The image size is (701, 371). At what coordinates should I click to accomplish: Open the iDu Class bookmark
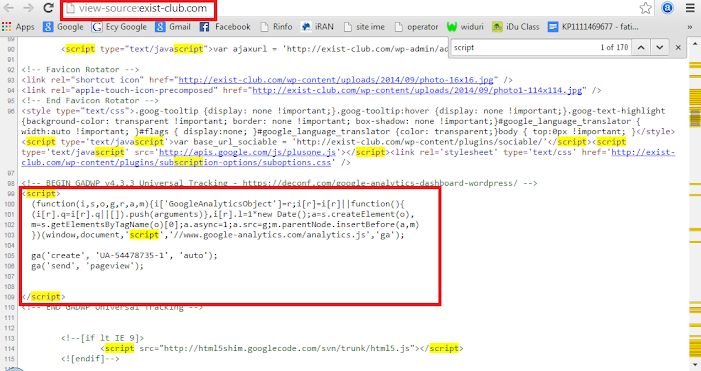(515, 27)
